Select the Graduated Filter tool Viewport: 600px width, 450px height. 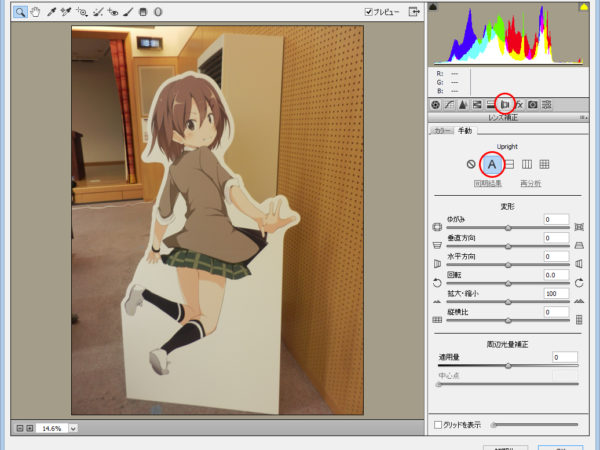click(143, 12)
